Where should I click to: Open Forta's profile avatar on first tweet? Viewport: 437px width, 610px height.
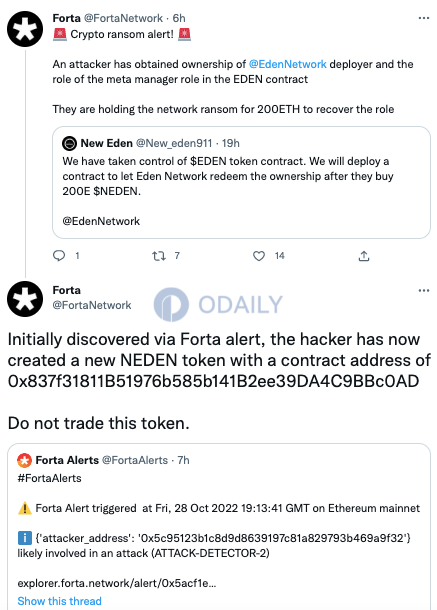pyautogui.click(x=25, y=29)
